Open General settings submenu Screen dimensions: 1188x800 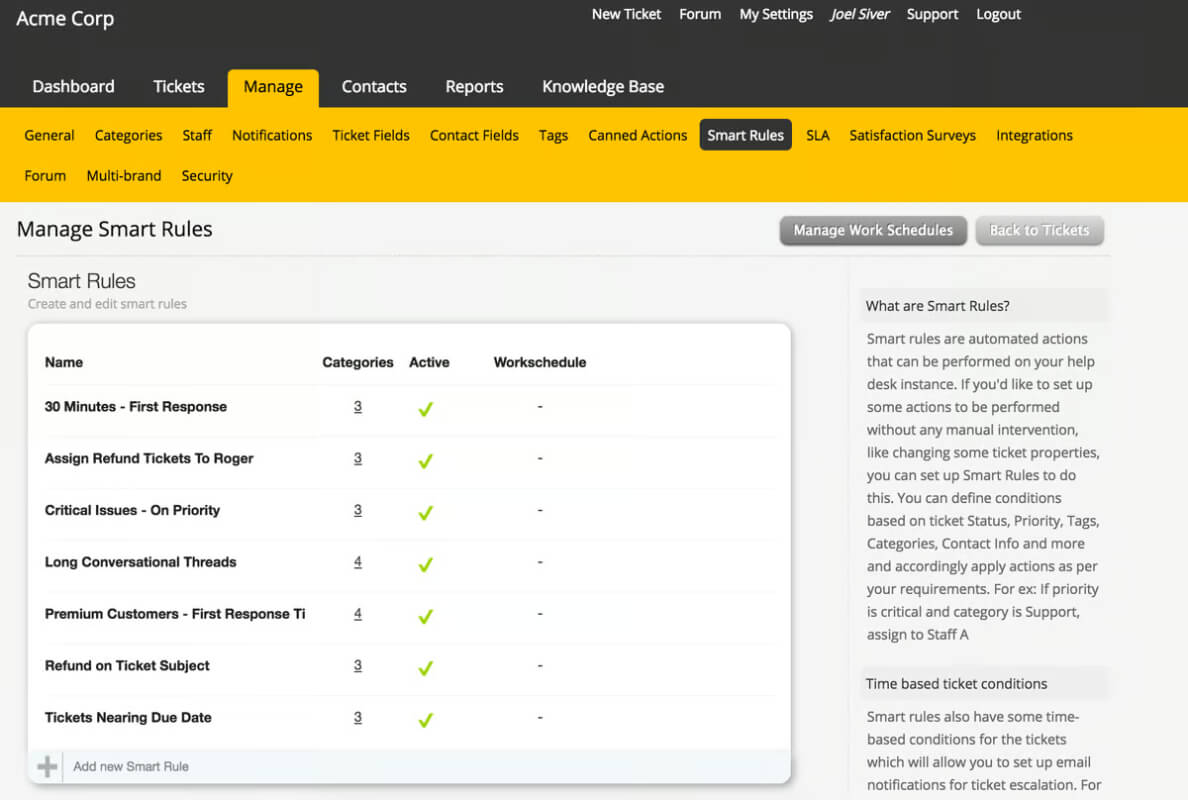click(x=49, y=135)
